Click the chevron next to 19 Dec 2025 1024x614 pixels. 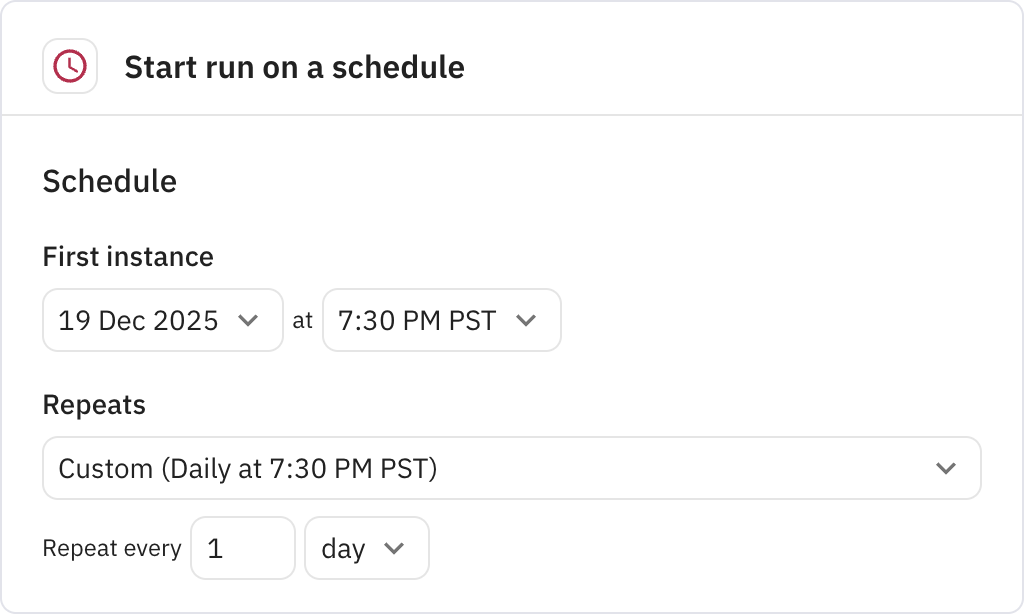(x=247, y=321)
